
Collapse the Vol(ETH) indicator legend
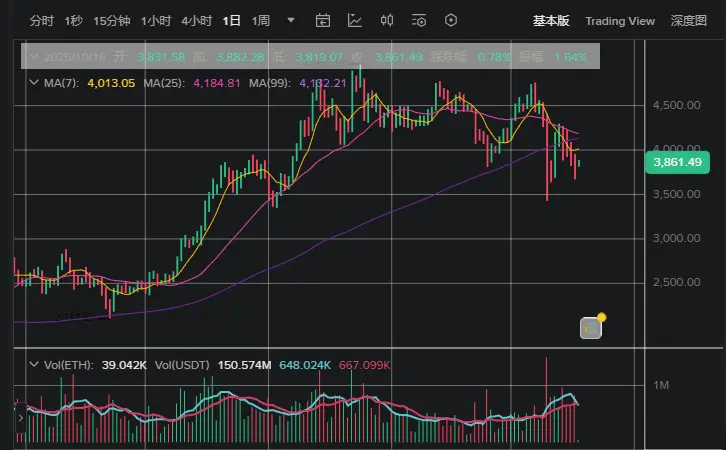[x=33, y=364]
